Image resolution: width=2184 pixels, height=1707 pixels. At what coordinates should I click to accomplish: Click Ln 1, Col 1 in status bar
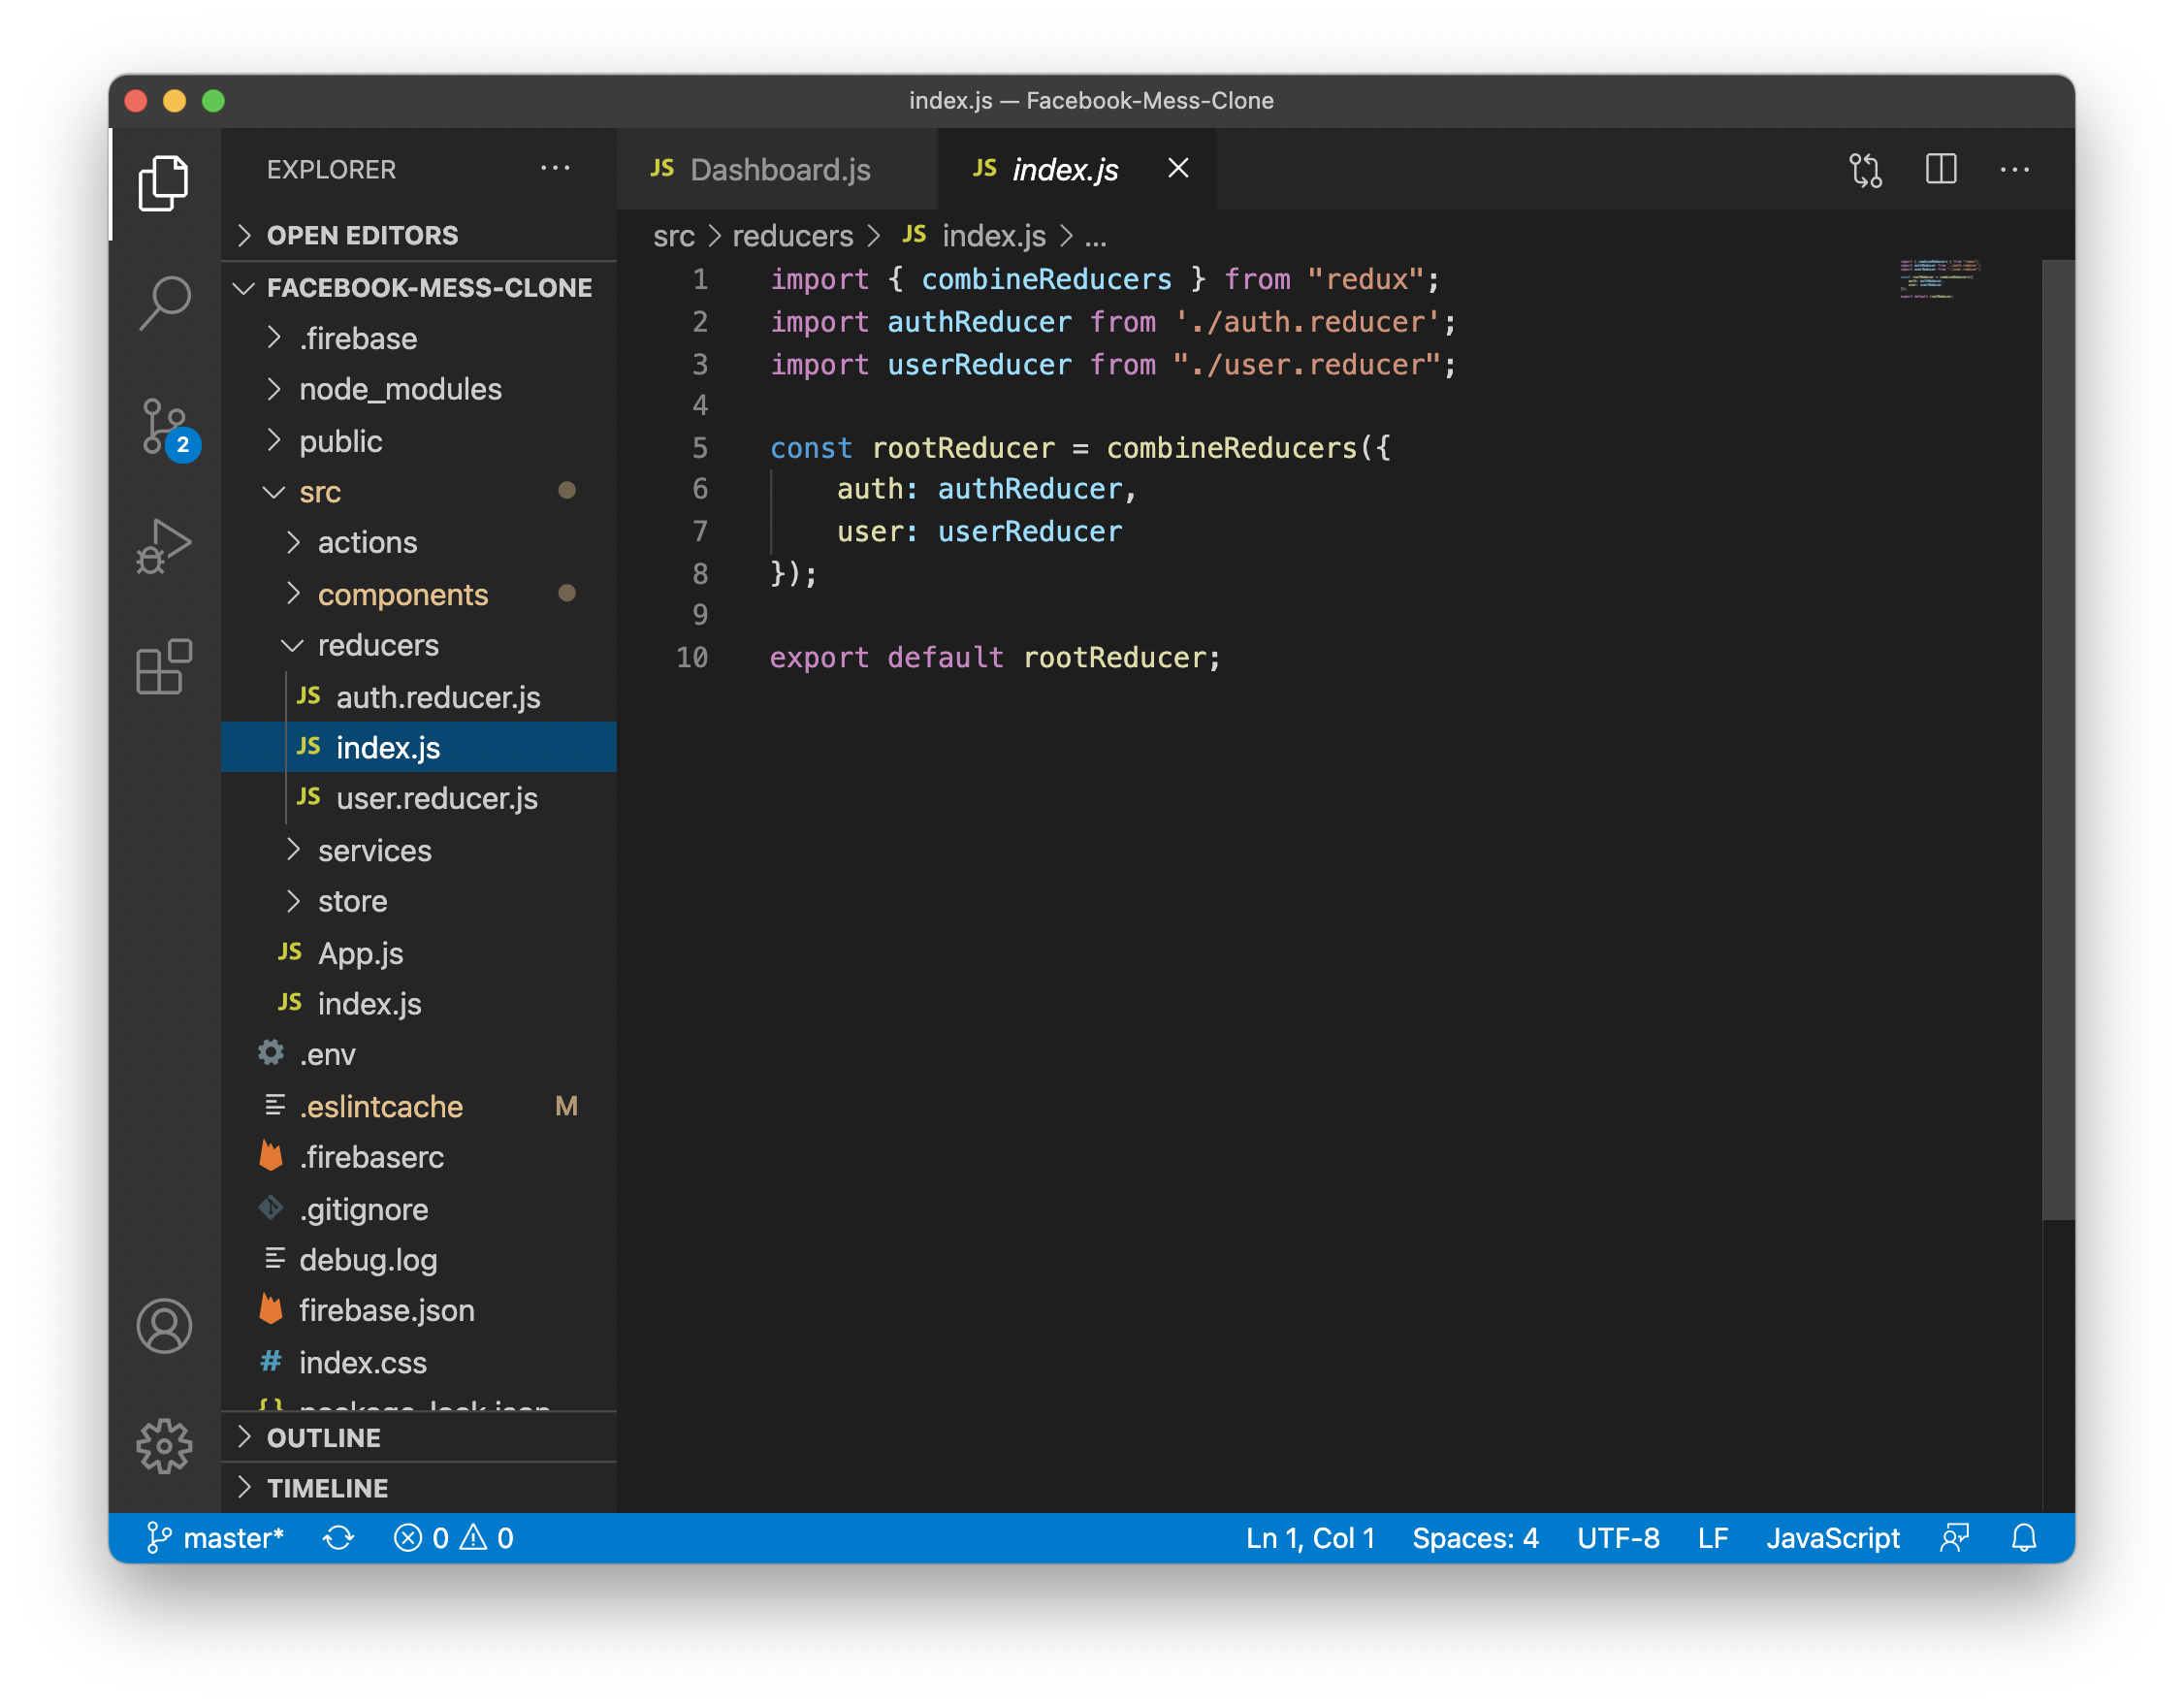click(x=1310, y=1537)
